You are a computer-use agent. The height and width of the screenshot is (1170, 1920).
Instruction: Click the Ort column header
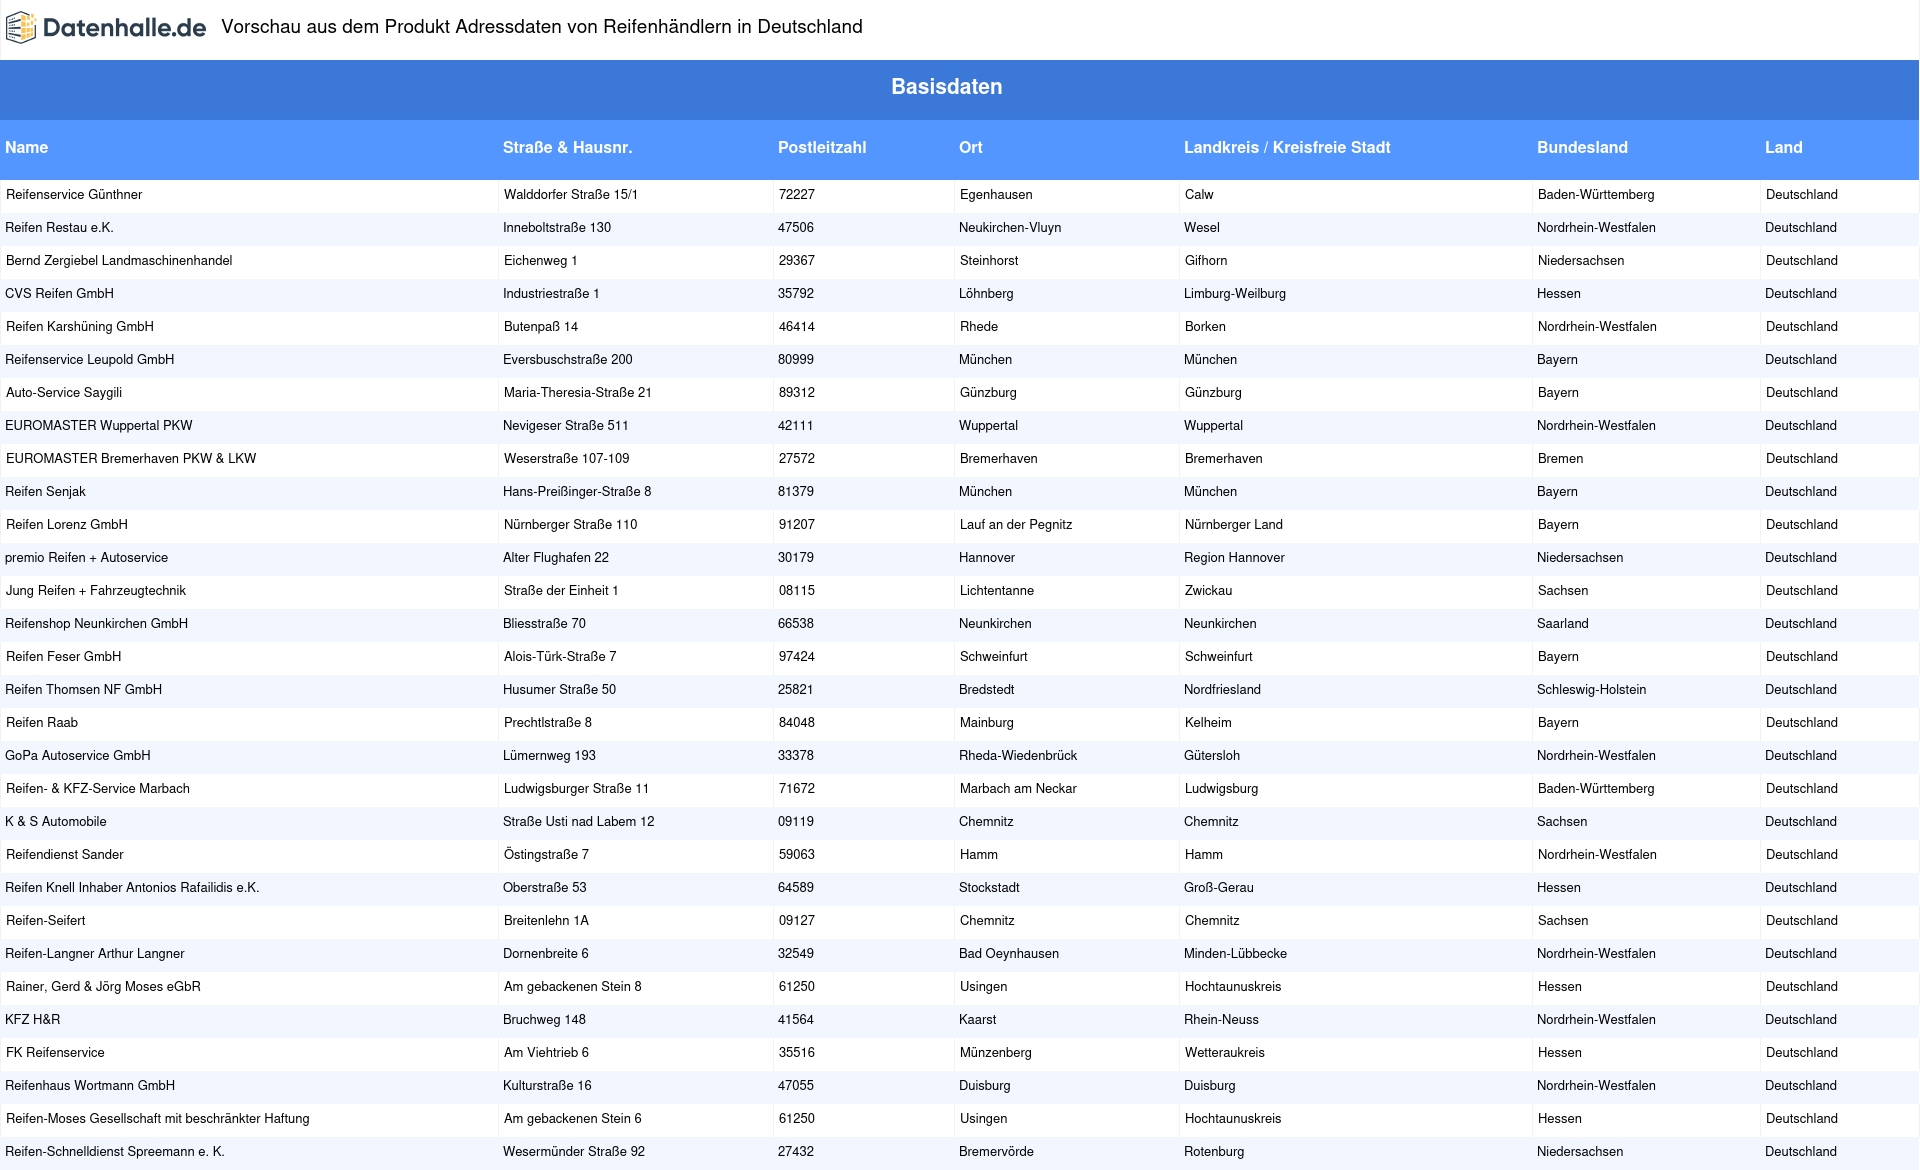[970, 147]
